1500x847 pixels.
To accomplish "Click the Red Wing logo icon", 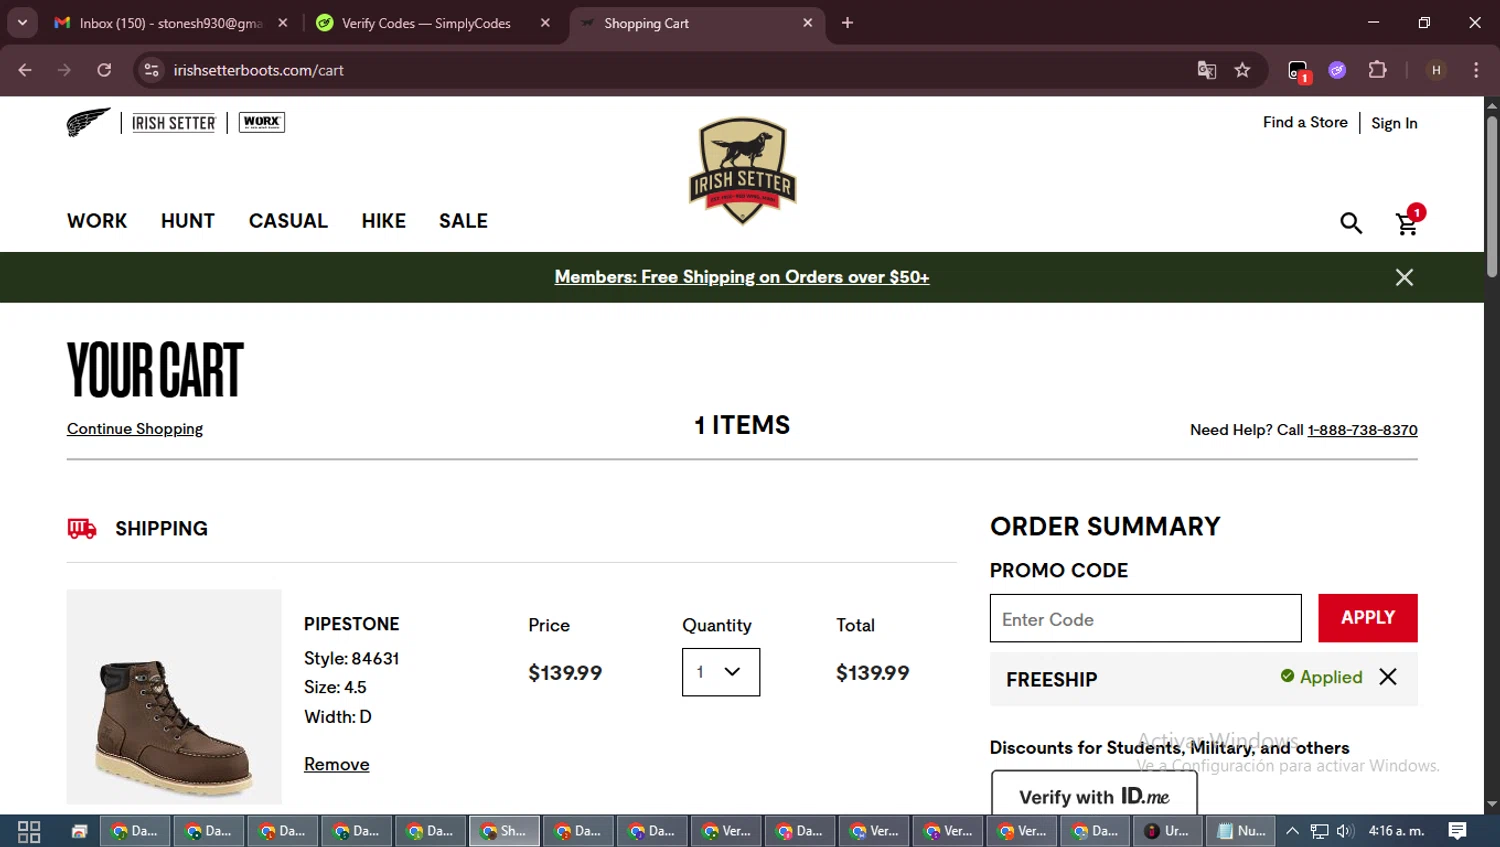I will click(88, 122).
